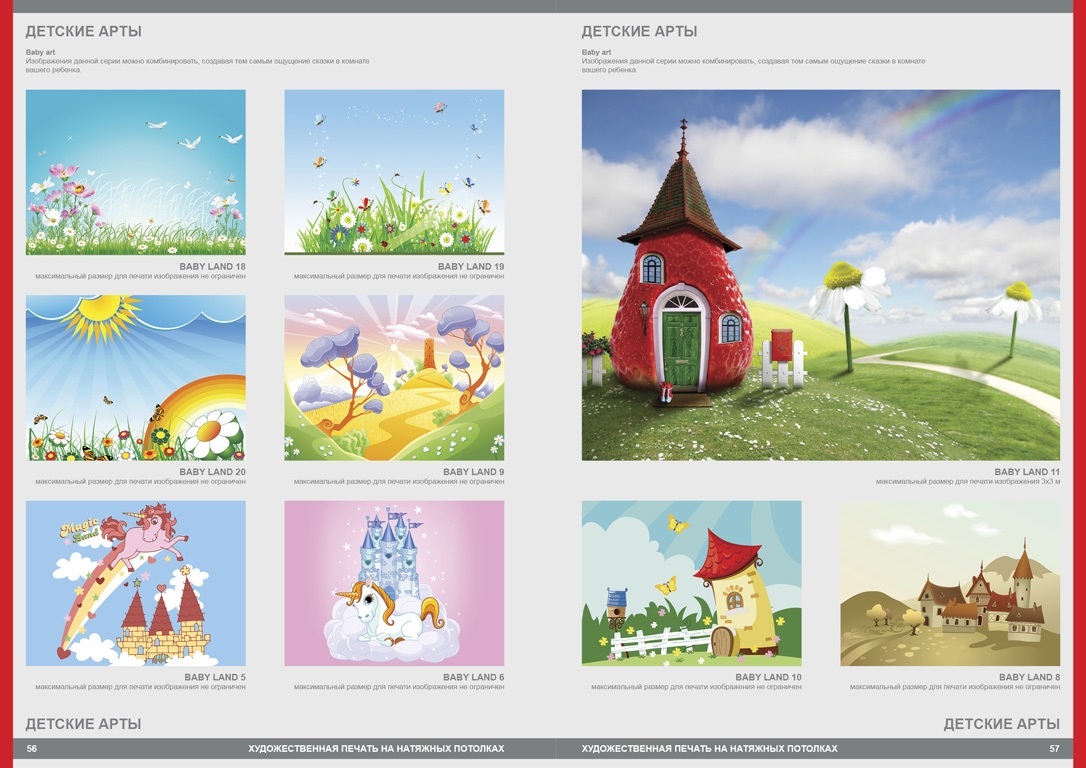Click the "BABY LAND 8" caption text
Image resolution: width=1086 pixels, height=768 pixels.
1029,677
